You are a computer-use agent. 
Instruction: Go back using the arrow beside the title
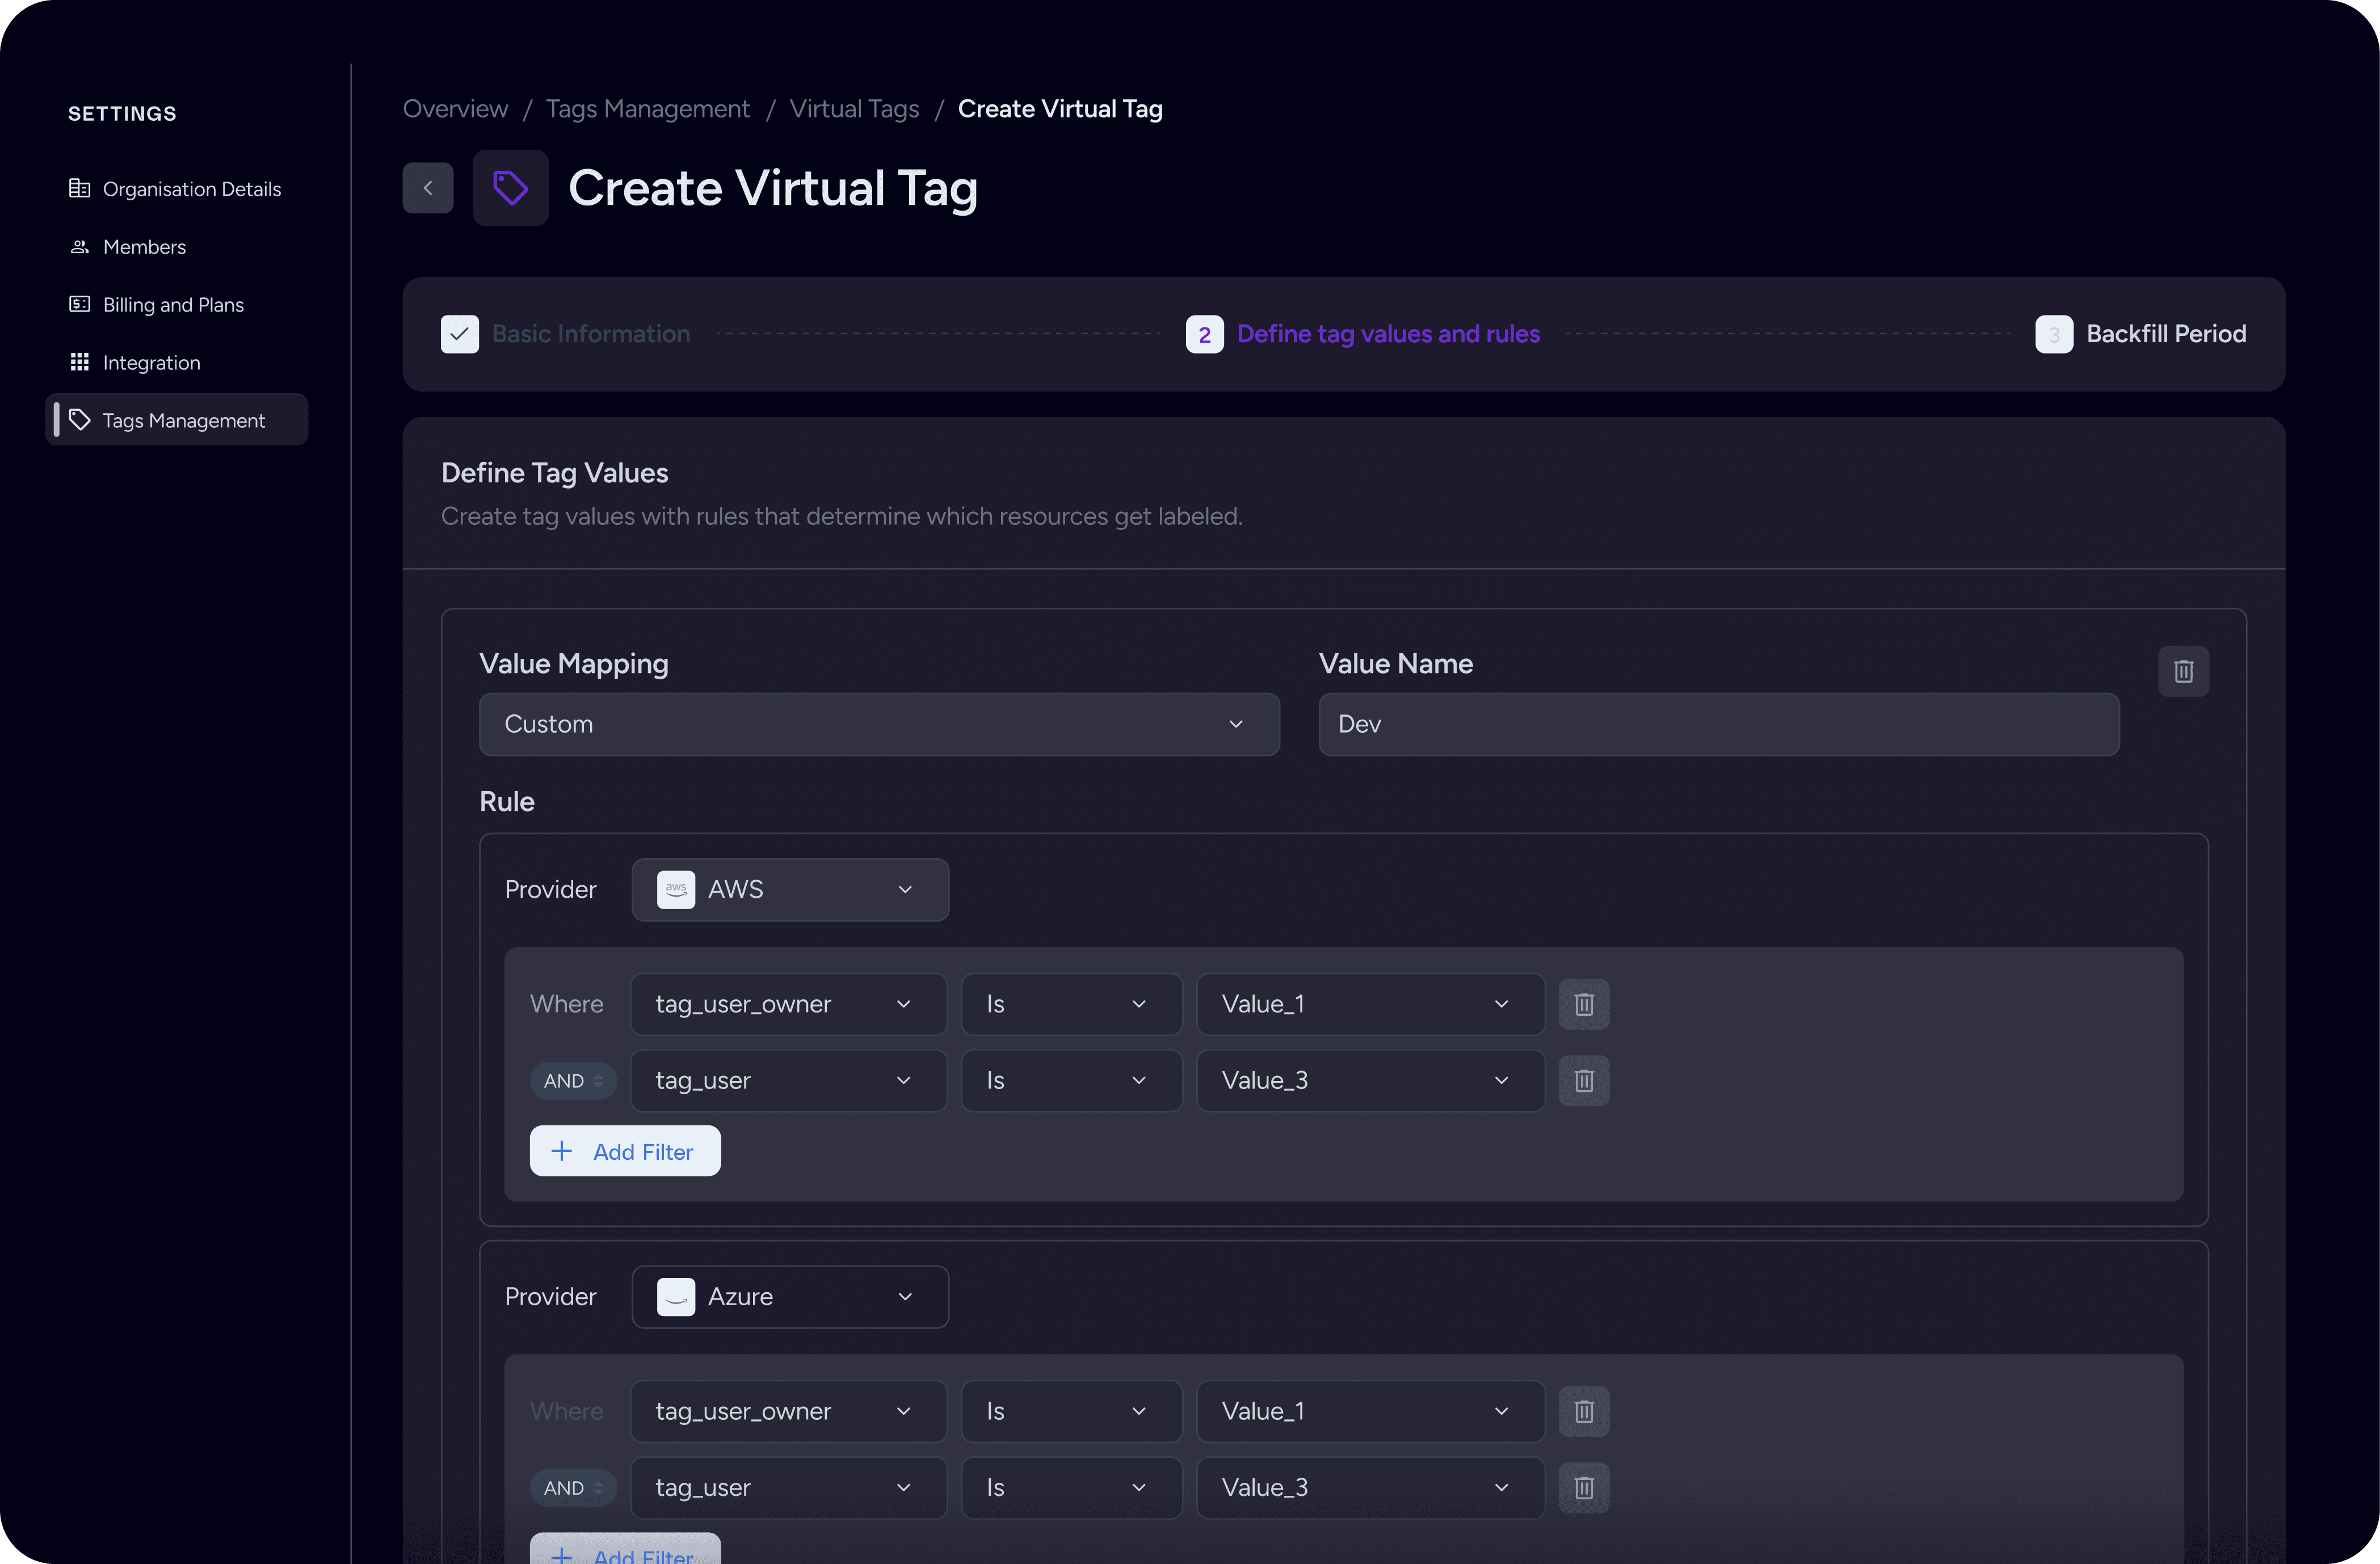point(428,188)
